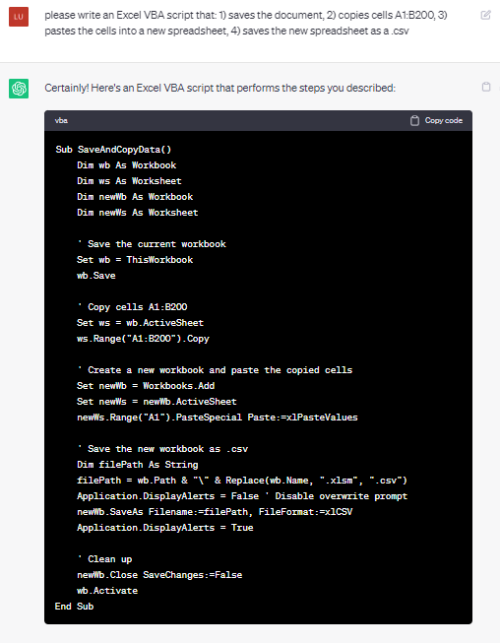500x643 pixels.
Task: Click the 'Set newWb = Workbooks.Add' line
Action: point(146,386)
